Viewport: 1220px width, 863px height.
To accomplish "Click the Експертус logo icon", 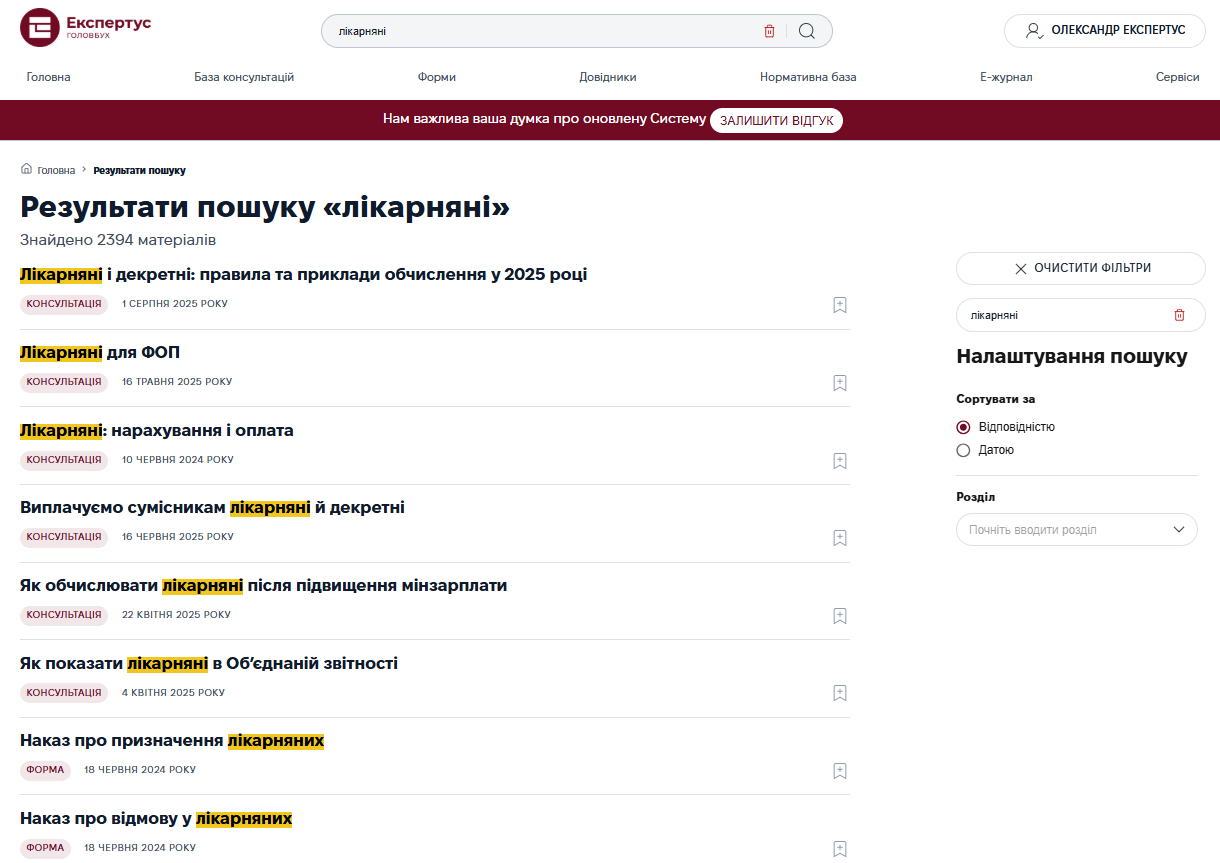I will point(40,28).
